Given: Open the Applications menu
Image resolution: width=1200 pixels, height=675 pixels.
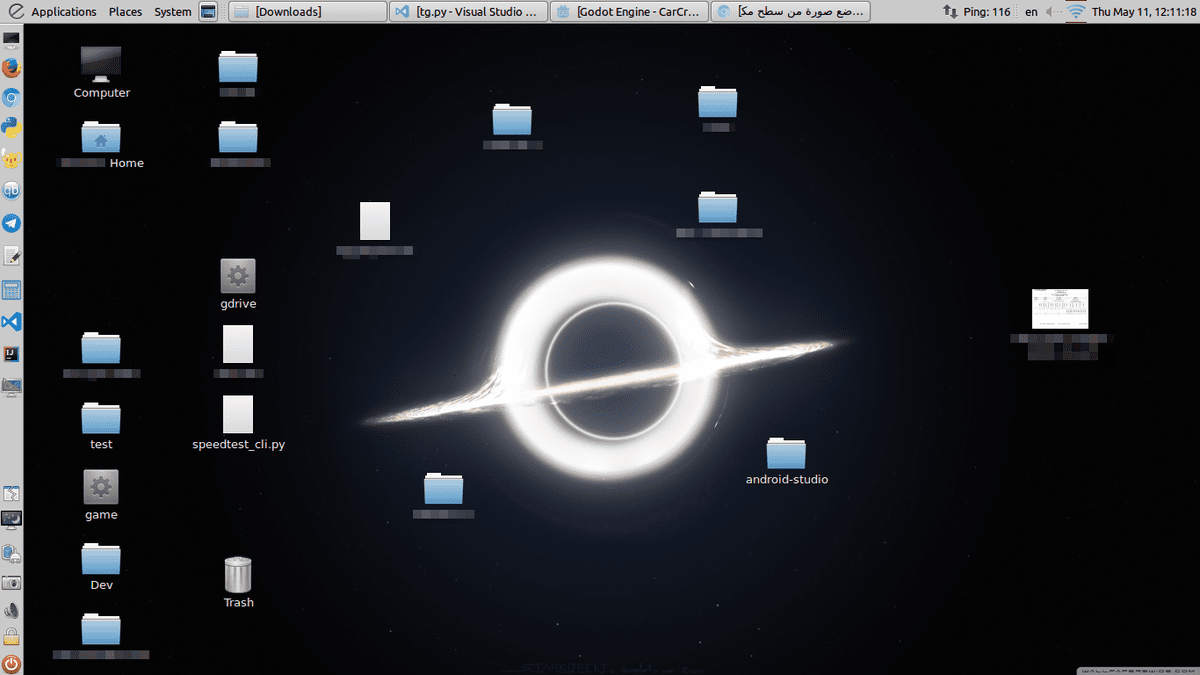Looking at the screenshot, I should pyautogui.click(x=63, y=12).
